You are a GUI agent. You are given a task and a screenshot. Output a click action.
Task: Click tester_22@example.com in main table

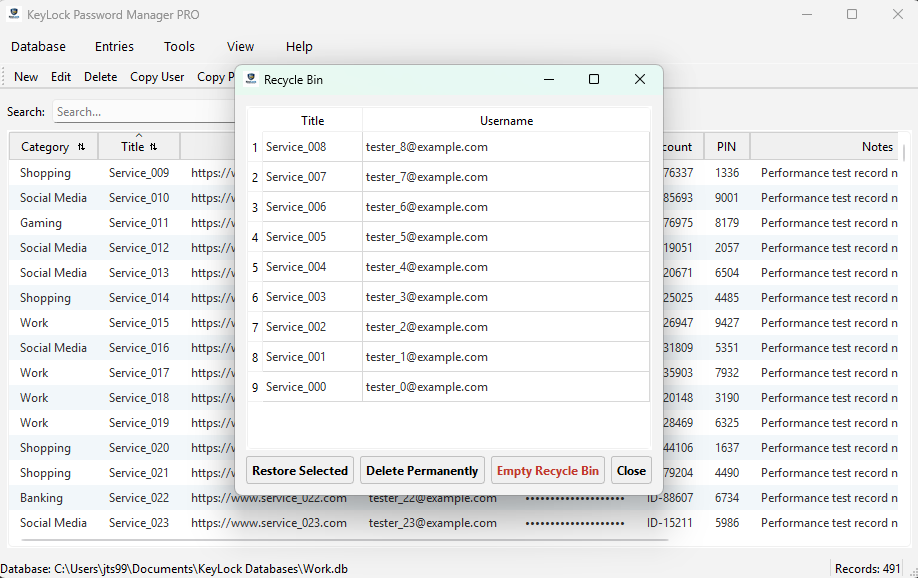433,498
